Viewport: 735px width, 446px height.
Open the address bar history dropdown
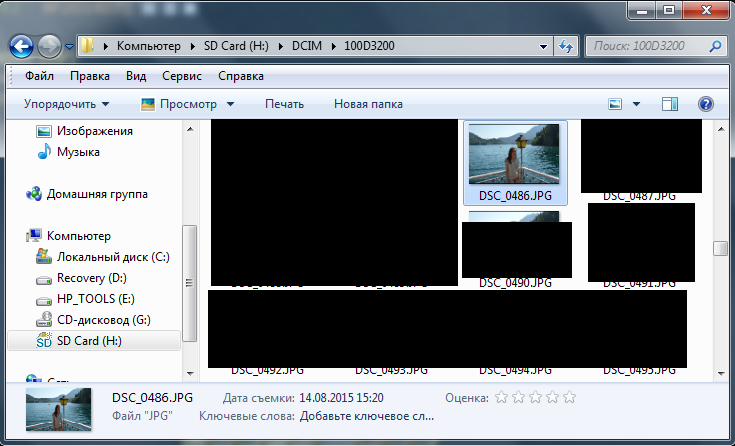coord(543,46)
